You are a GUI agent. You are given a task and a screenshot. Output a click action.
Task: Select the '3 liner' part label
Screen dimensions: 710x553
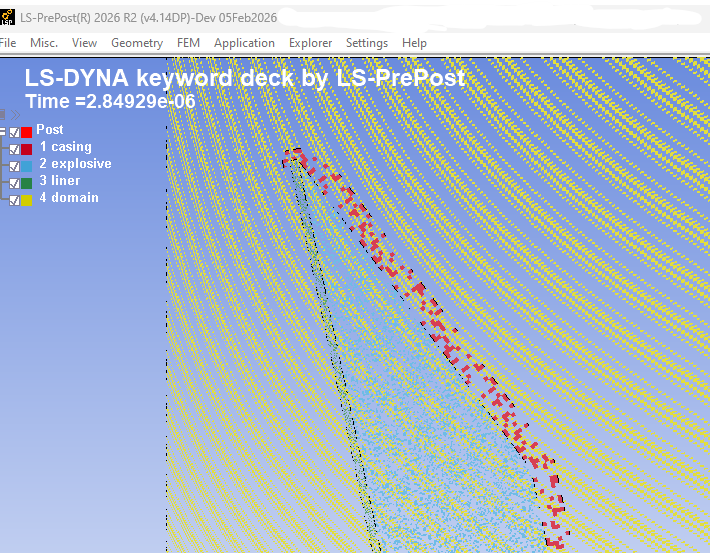click(60, 181)
